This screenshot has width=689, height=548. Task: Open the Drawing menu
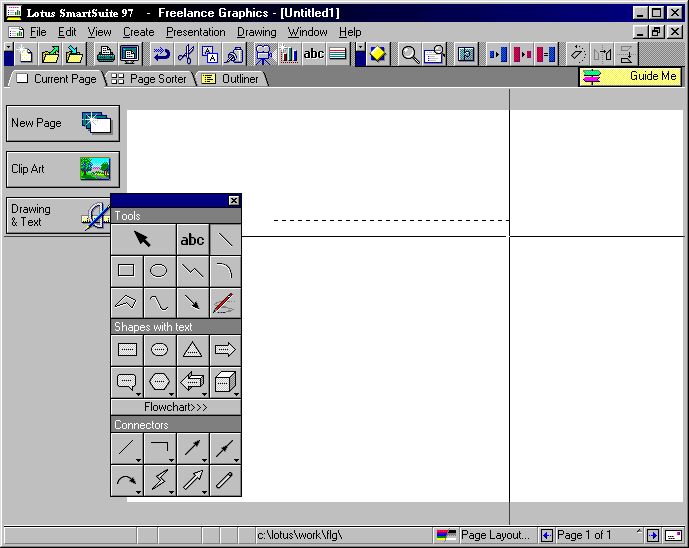pos(257,32)
